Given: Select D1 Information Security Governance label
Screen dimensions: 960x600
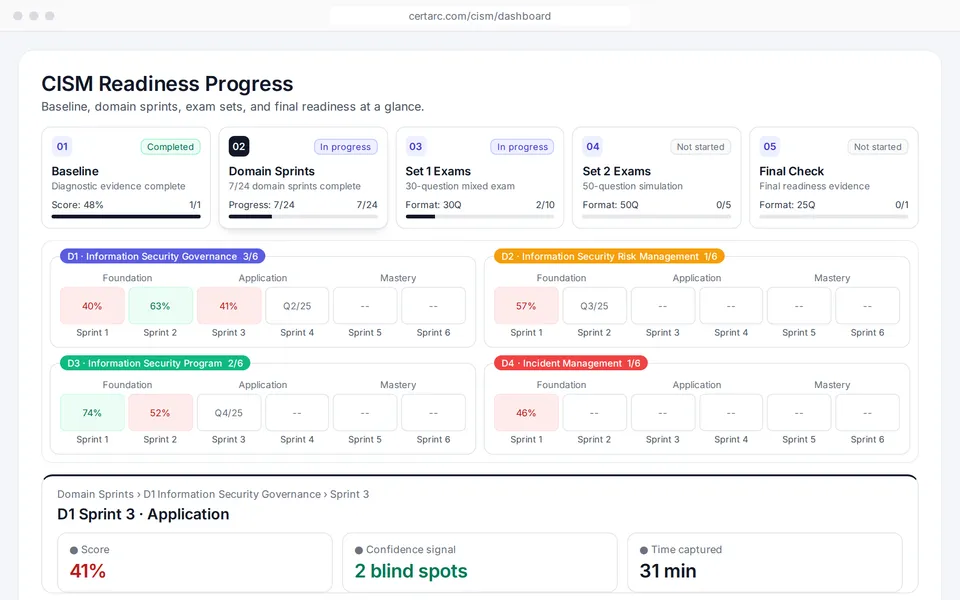Looking at the screenshot, I should pos(162,257).
